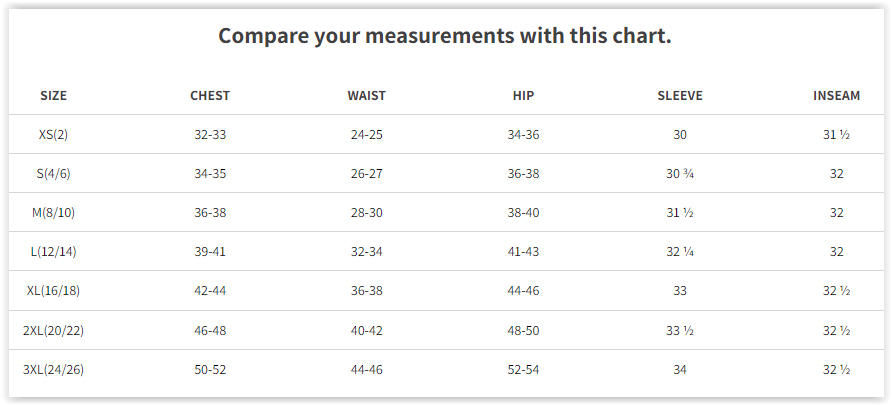892x405 pixels.
Task: Click the chart heading text
Action: pyautogui.click(x=445, y=36)
